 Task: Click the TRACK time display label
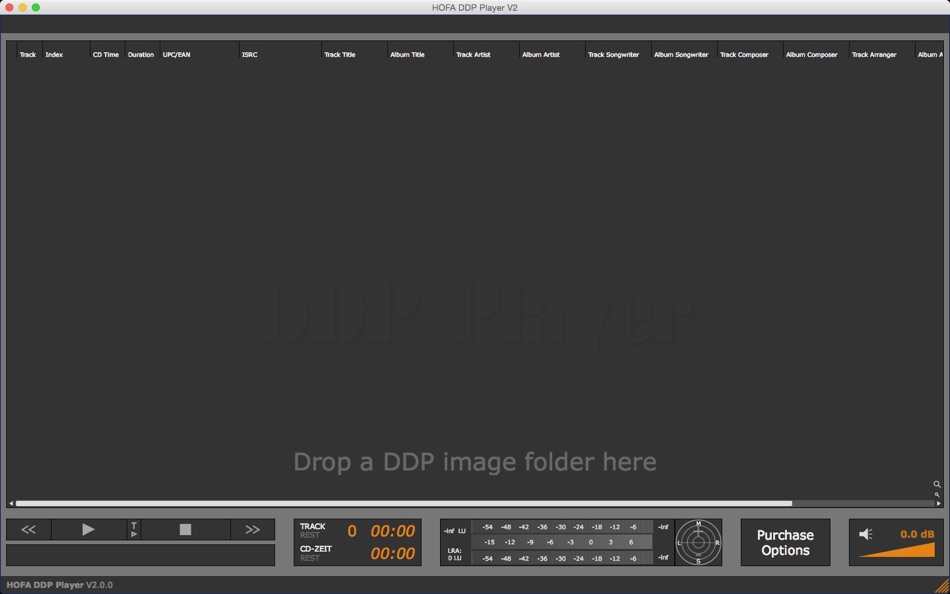pyautogui.click(x=313, y=526)
